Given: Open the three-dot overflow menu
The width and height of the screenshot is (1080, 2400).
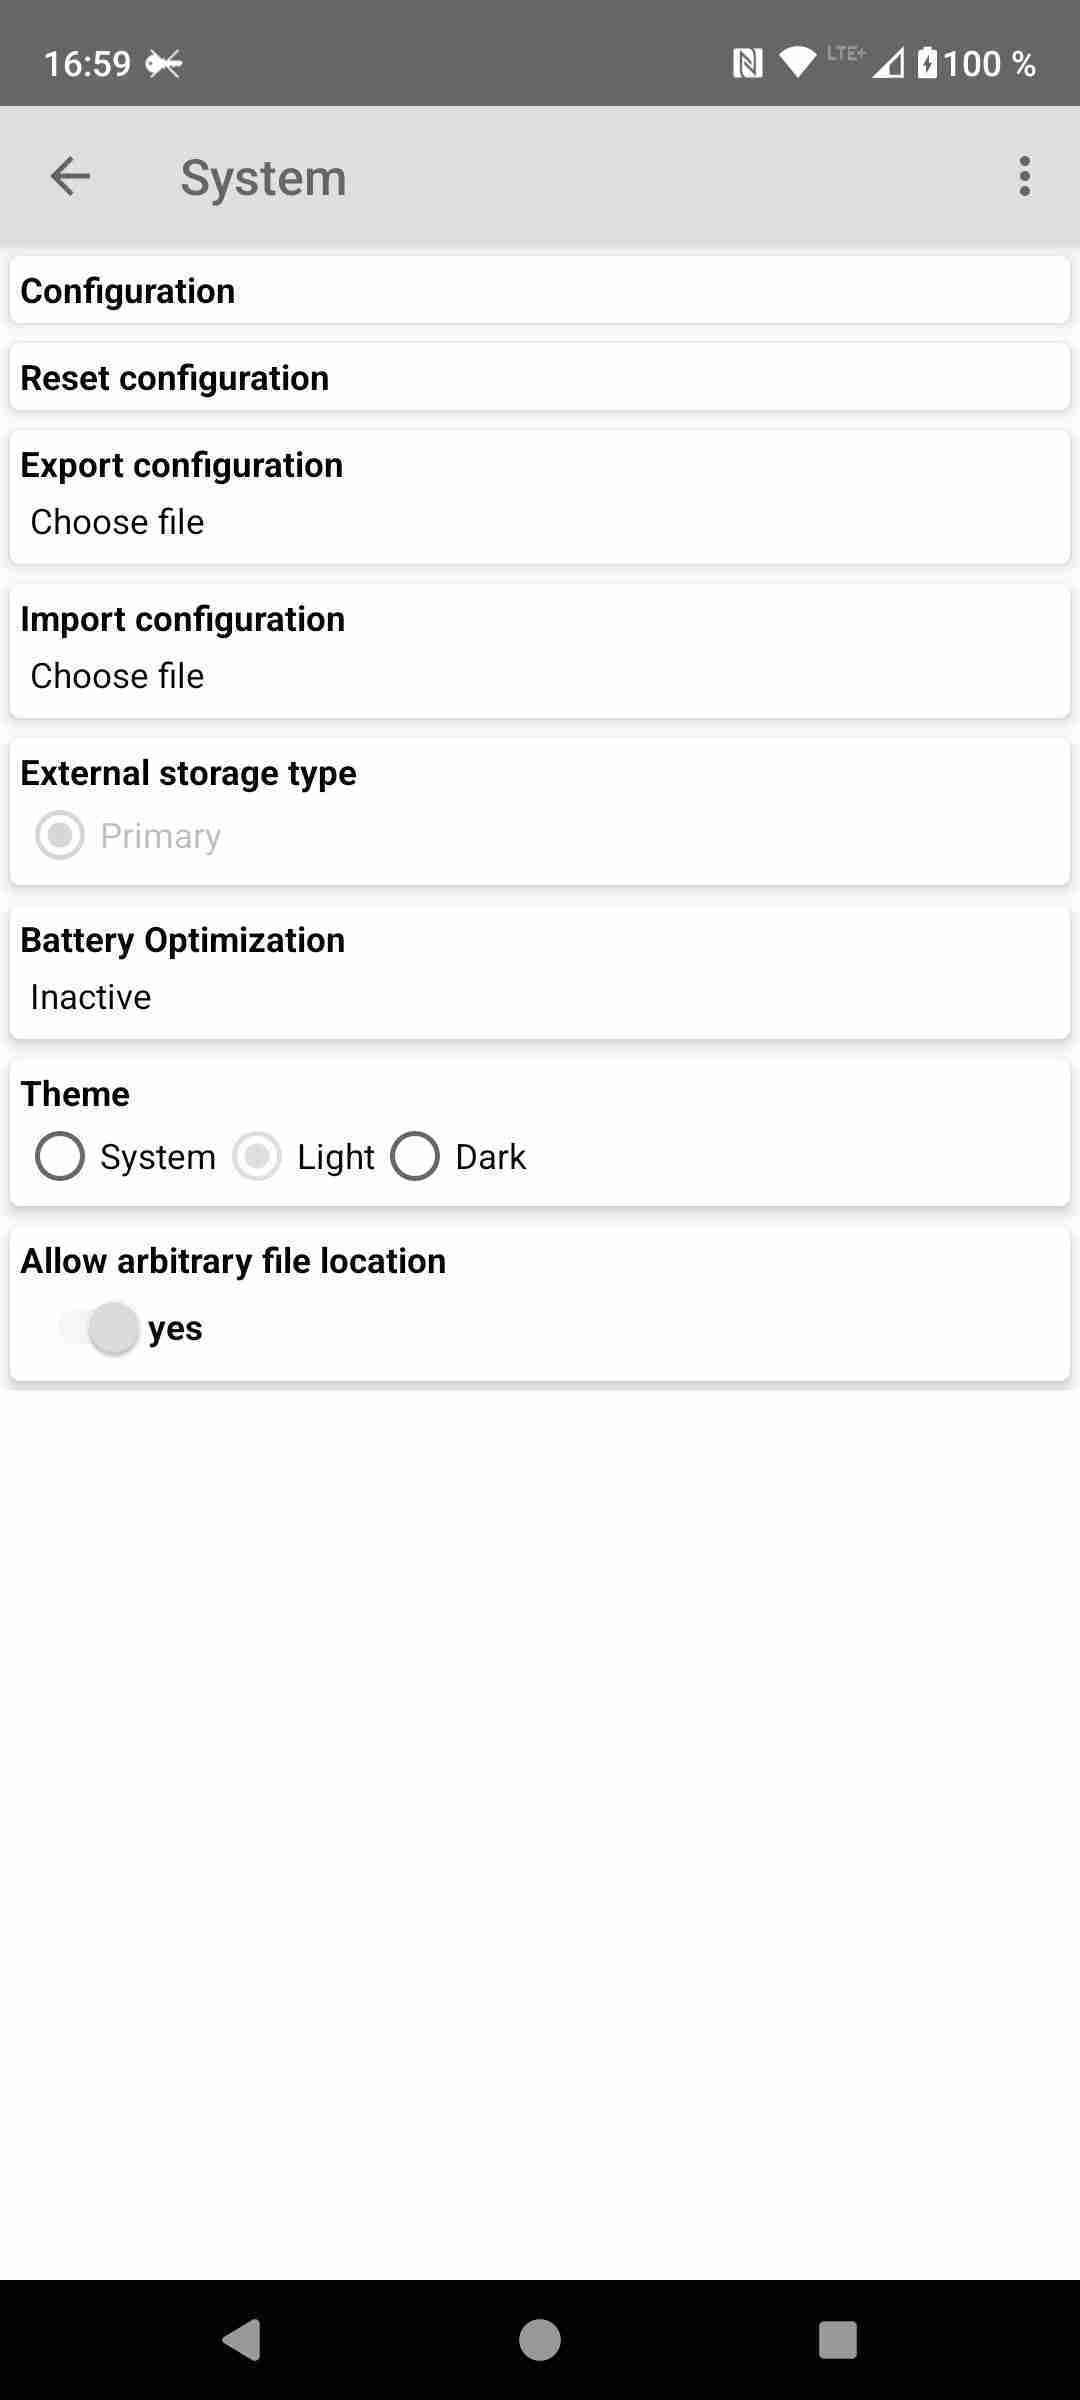Looking at the screenshot, I should [1024, 177].
